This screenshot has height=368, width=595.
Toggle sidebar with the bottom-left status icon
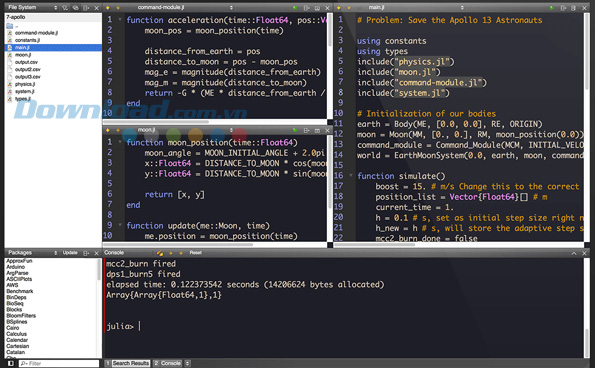click(x=11, y=363)
